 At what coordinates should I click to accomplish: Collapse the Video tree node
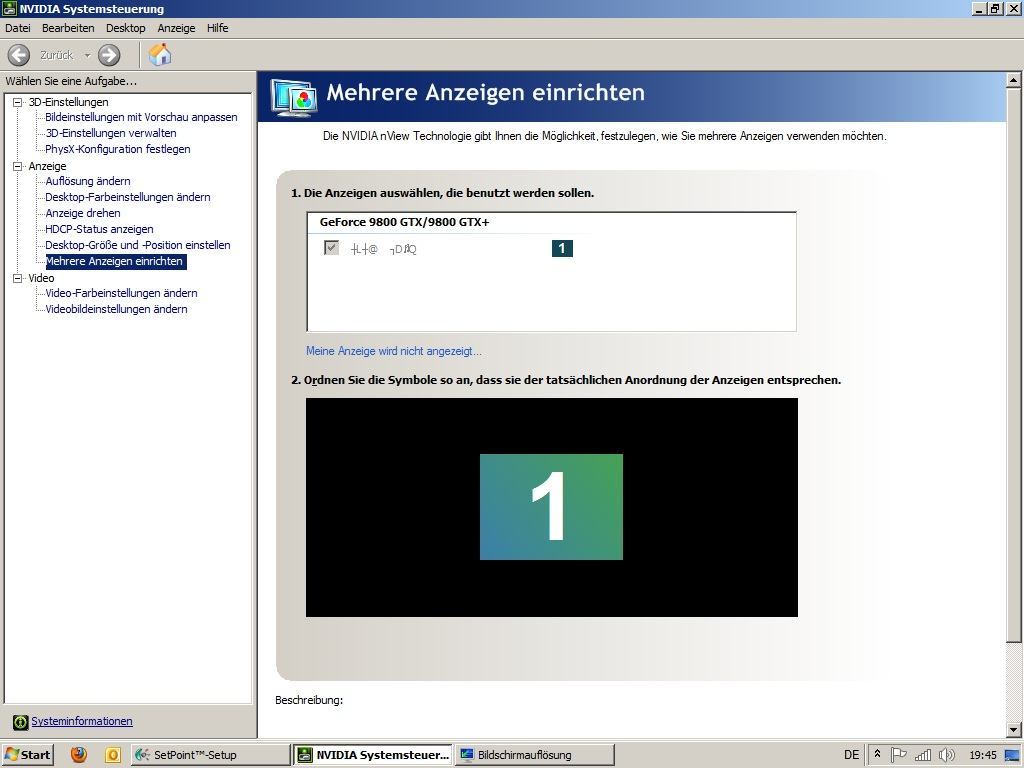(18, 278)
